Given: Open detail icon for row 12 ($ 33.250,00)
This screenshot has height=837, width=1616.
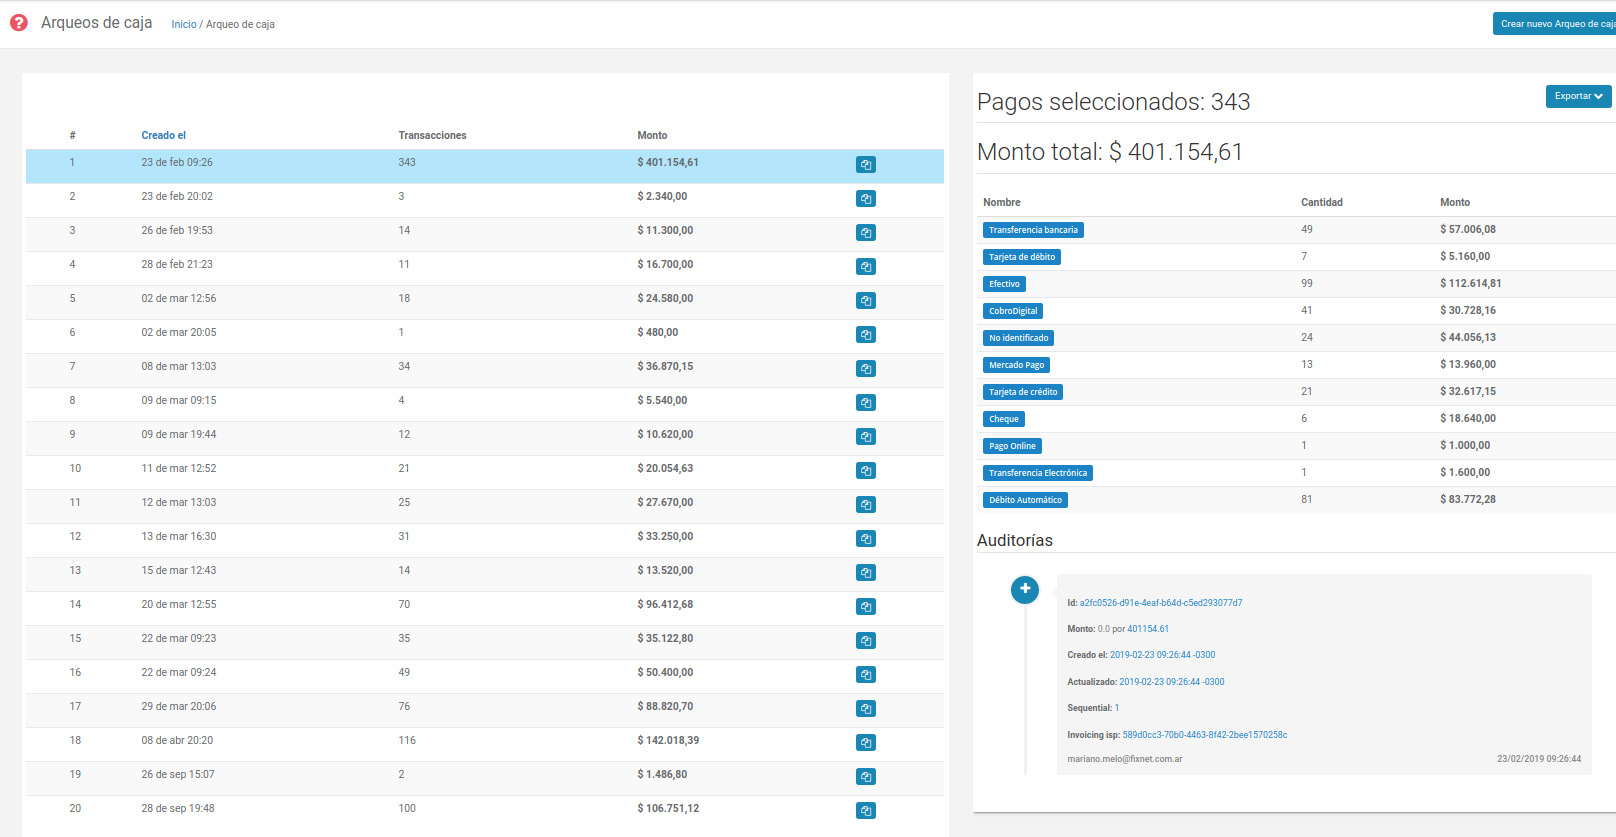Looking at the screenshot, I should (x=866, y=539).
